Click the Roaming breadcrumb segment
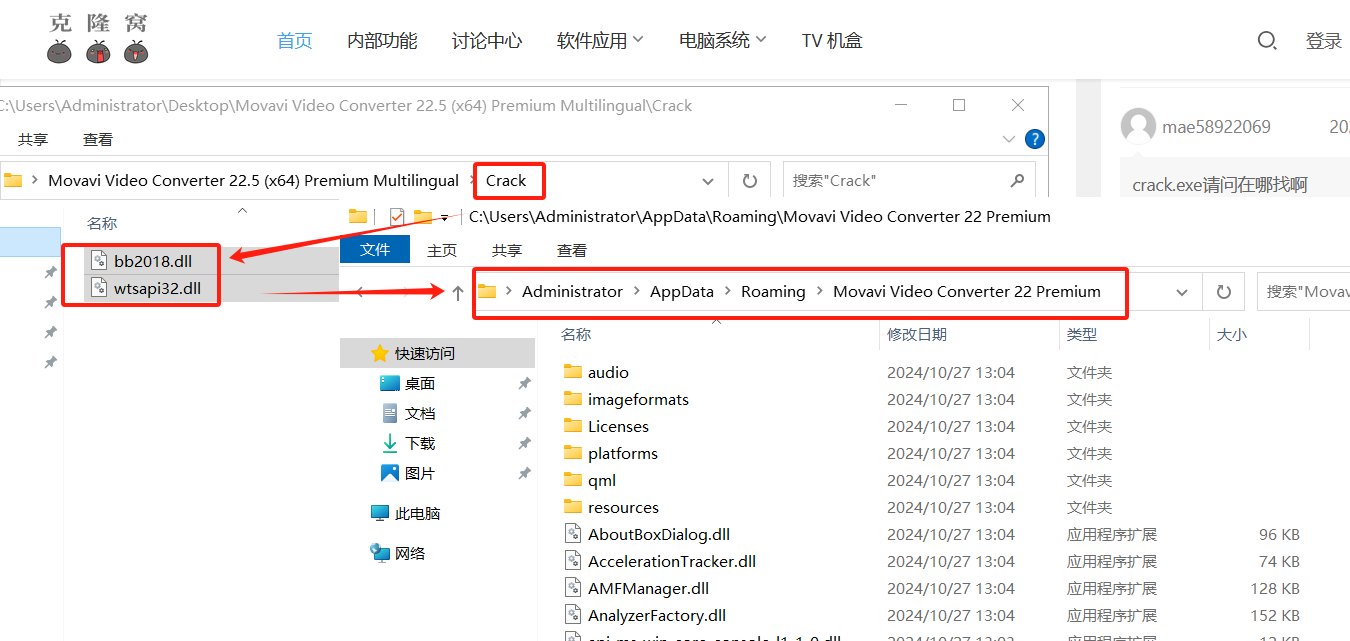Image resolution: width=1350 pixels, height=641 pixels. click(x=773, y=292)
